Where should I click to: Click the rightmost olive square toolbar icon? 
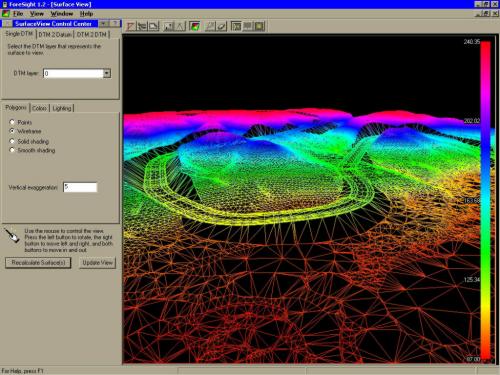259,26
